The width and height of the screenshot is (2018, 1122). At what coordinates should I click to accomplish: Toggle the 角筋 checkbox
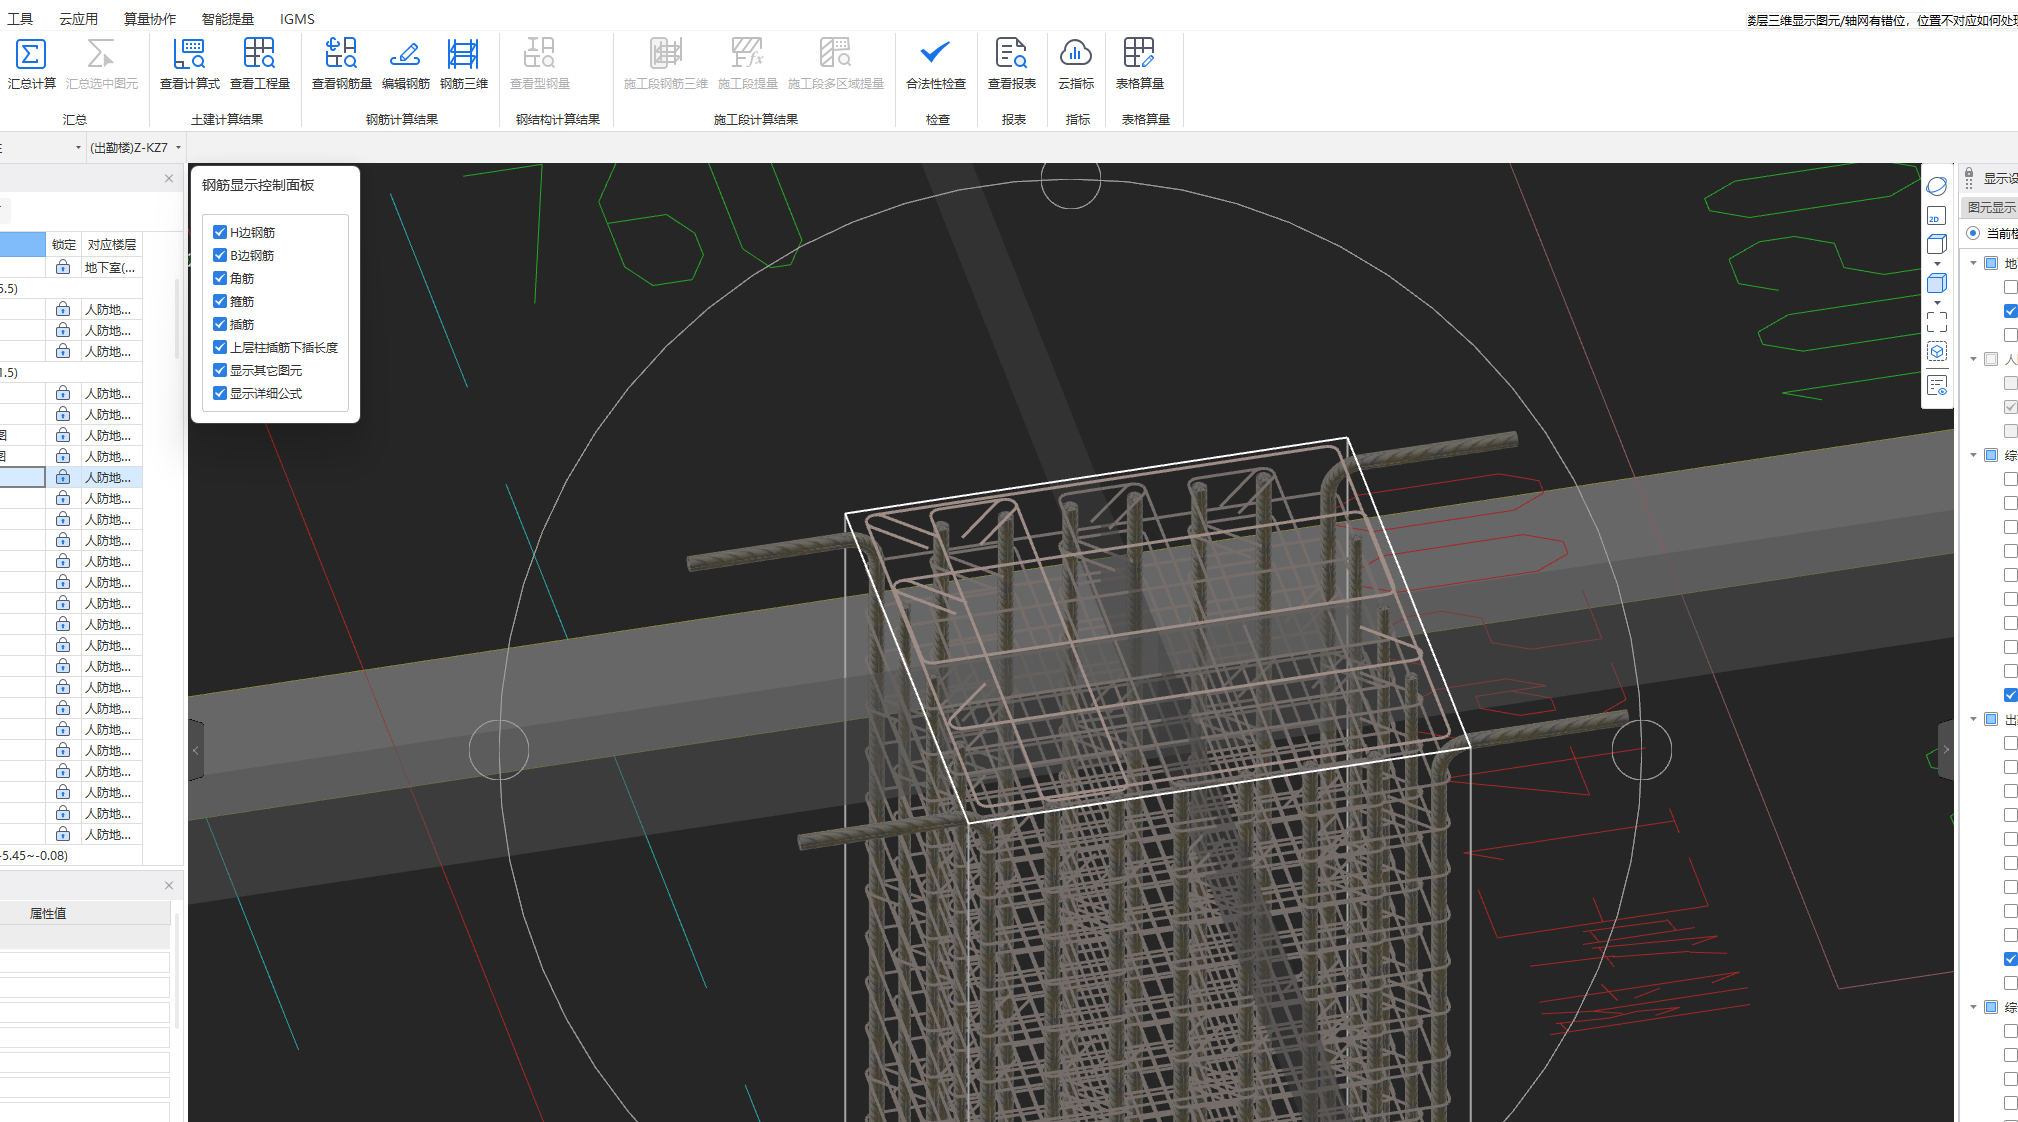point(220,278)
